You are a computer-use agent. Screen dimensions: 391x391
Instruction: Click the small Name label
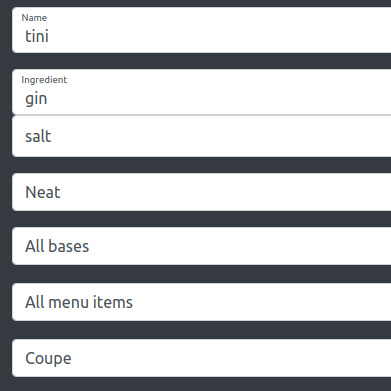pyautogui.click(x=34, y=18)
